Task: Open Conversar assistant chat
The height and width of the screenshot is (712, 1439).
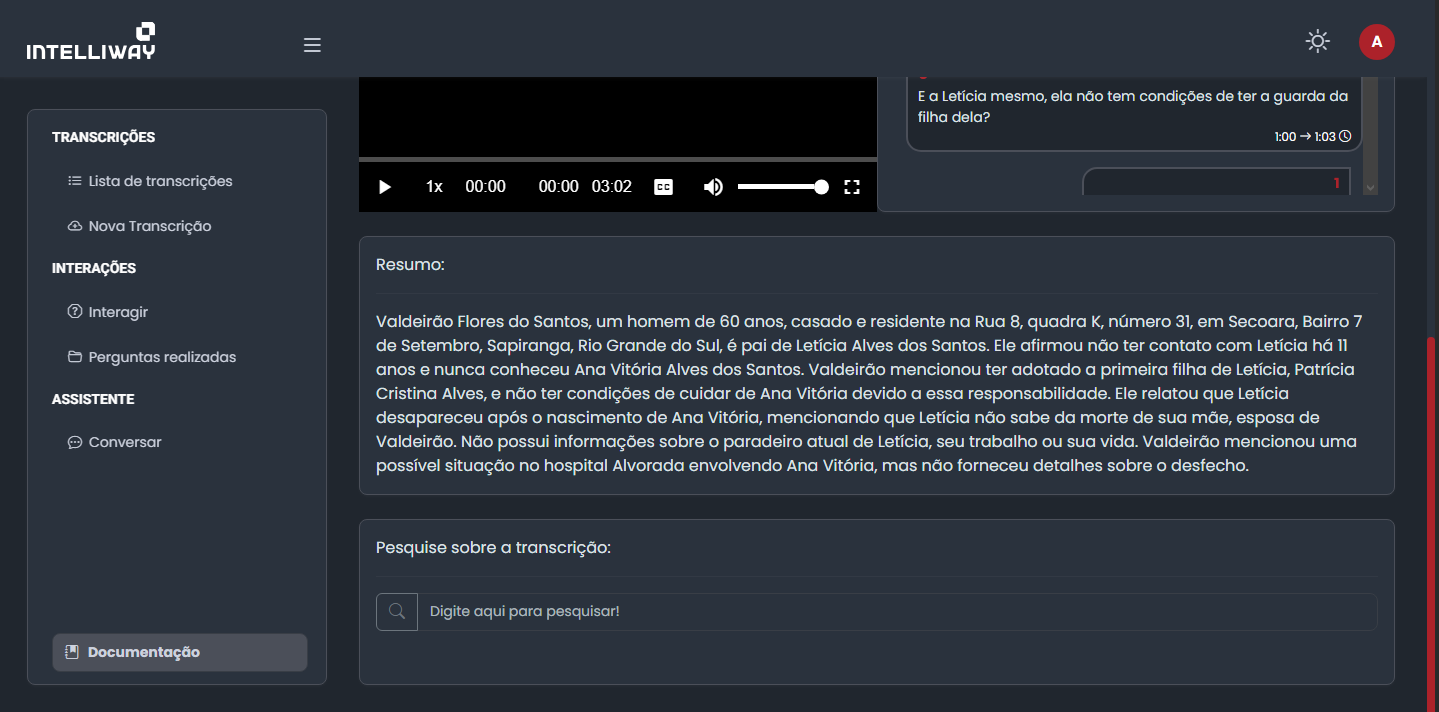Action: [x=124, y=442]
